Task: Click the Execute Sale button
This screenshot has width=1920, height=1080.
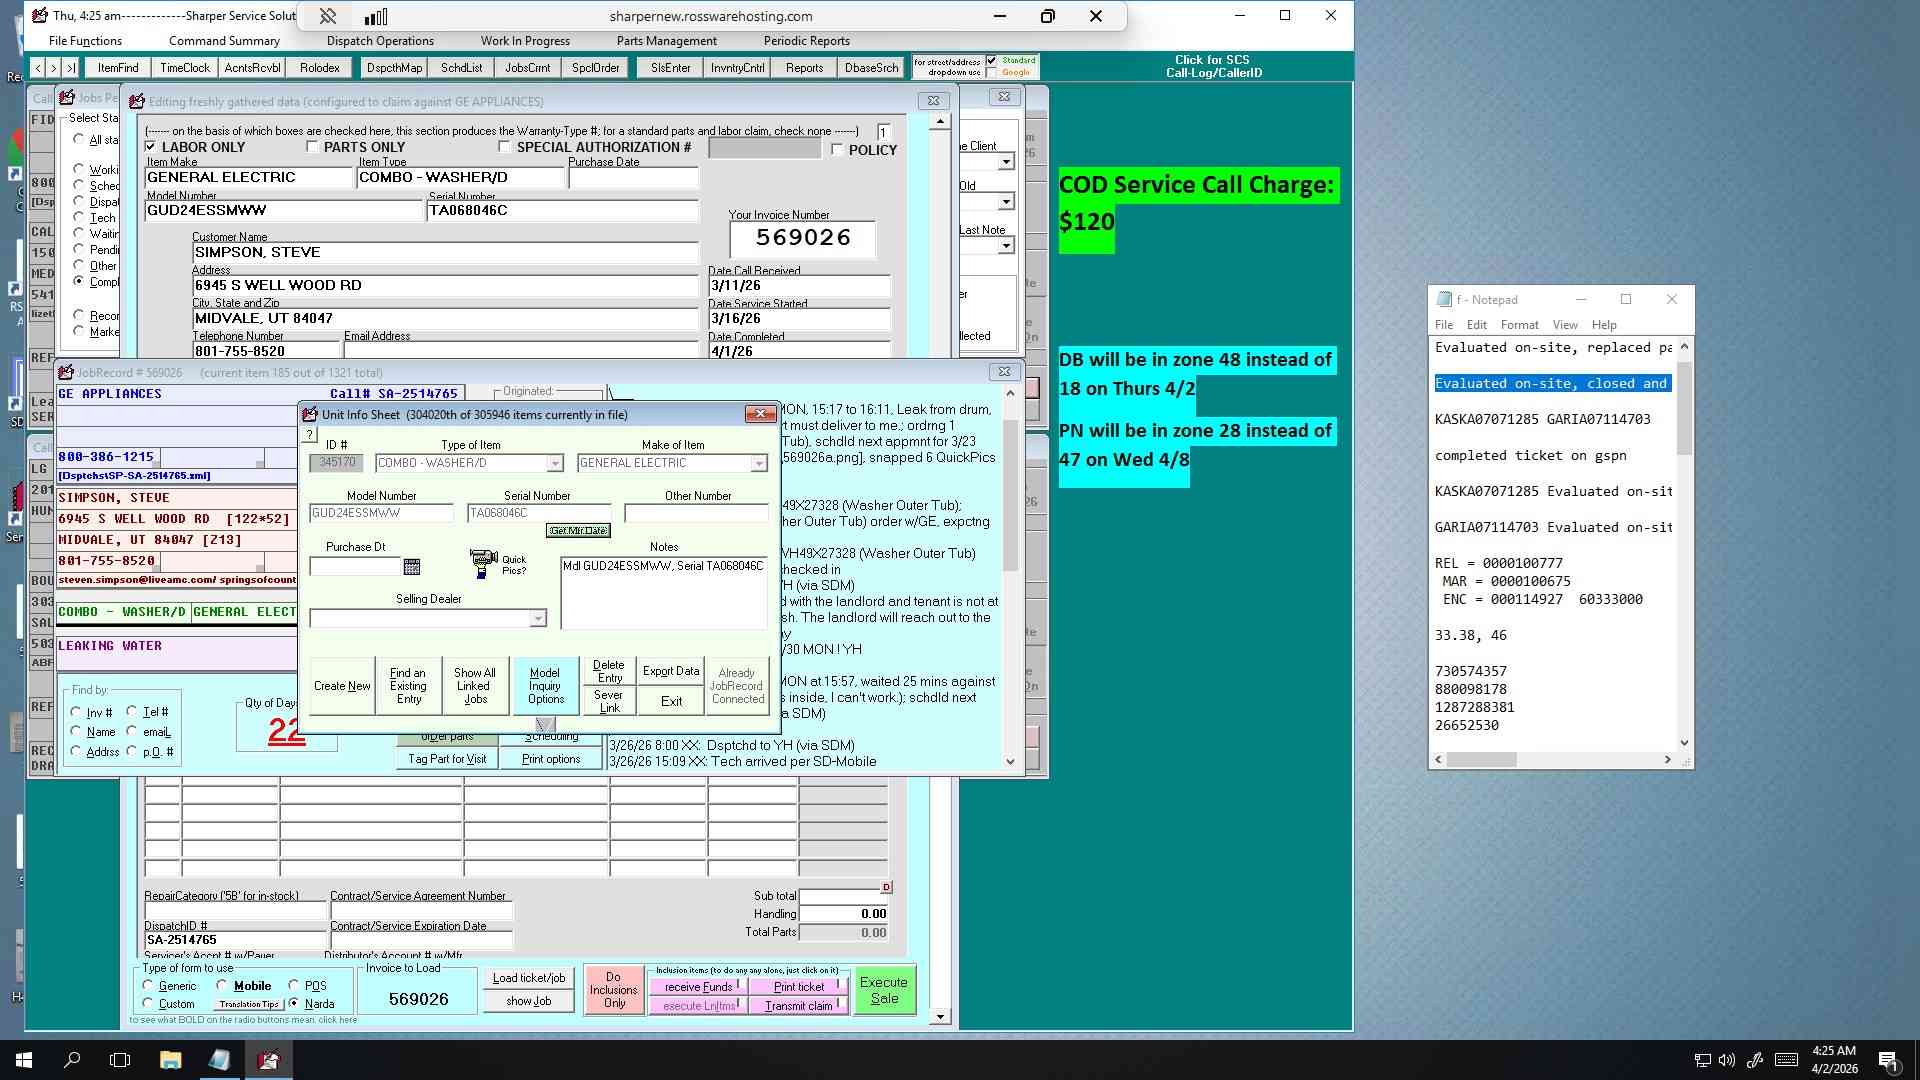Action: (884, 990)
